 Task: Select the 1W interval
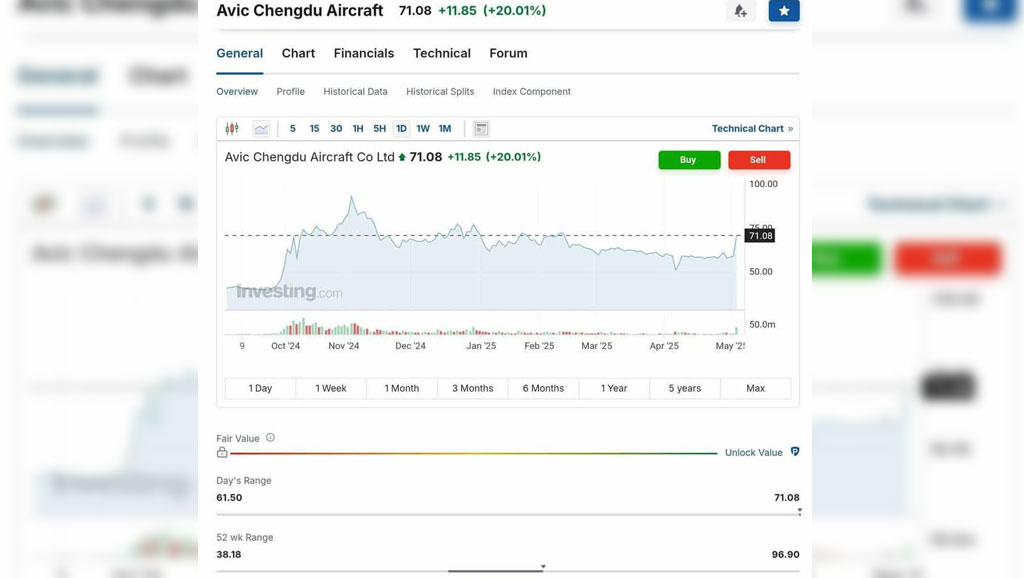point(423,129)
